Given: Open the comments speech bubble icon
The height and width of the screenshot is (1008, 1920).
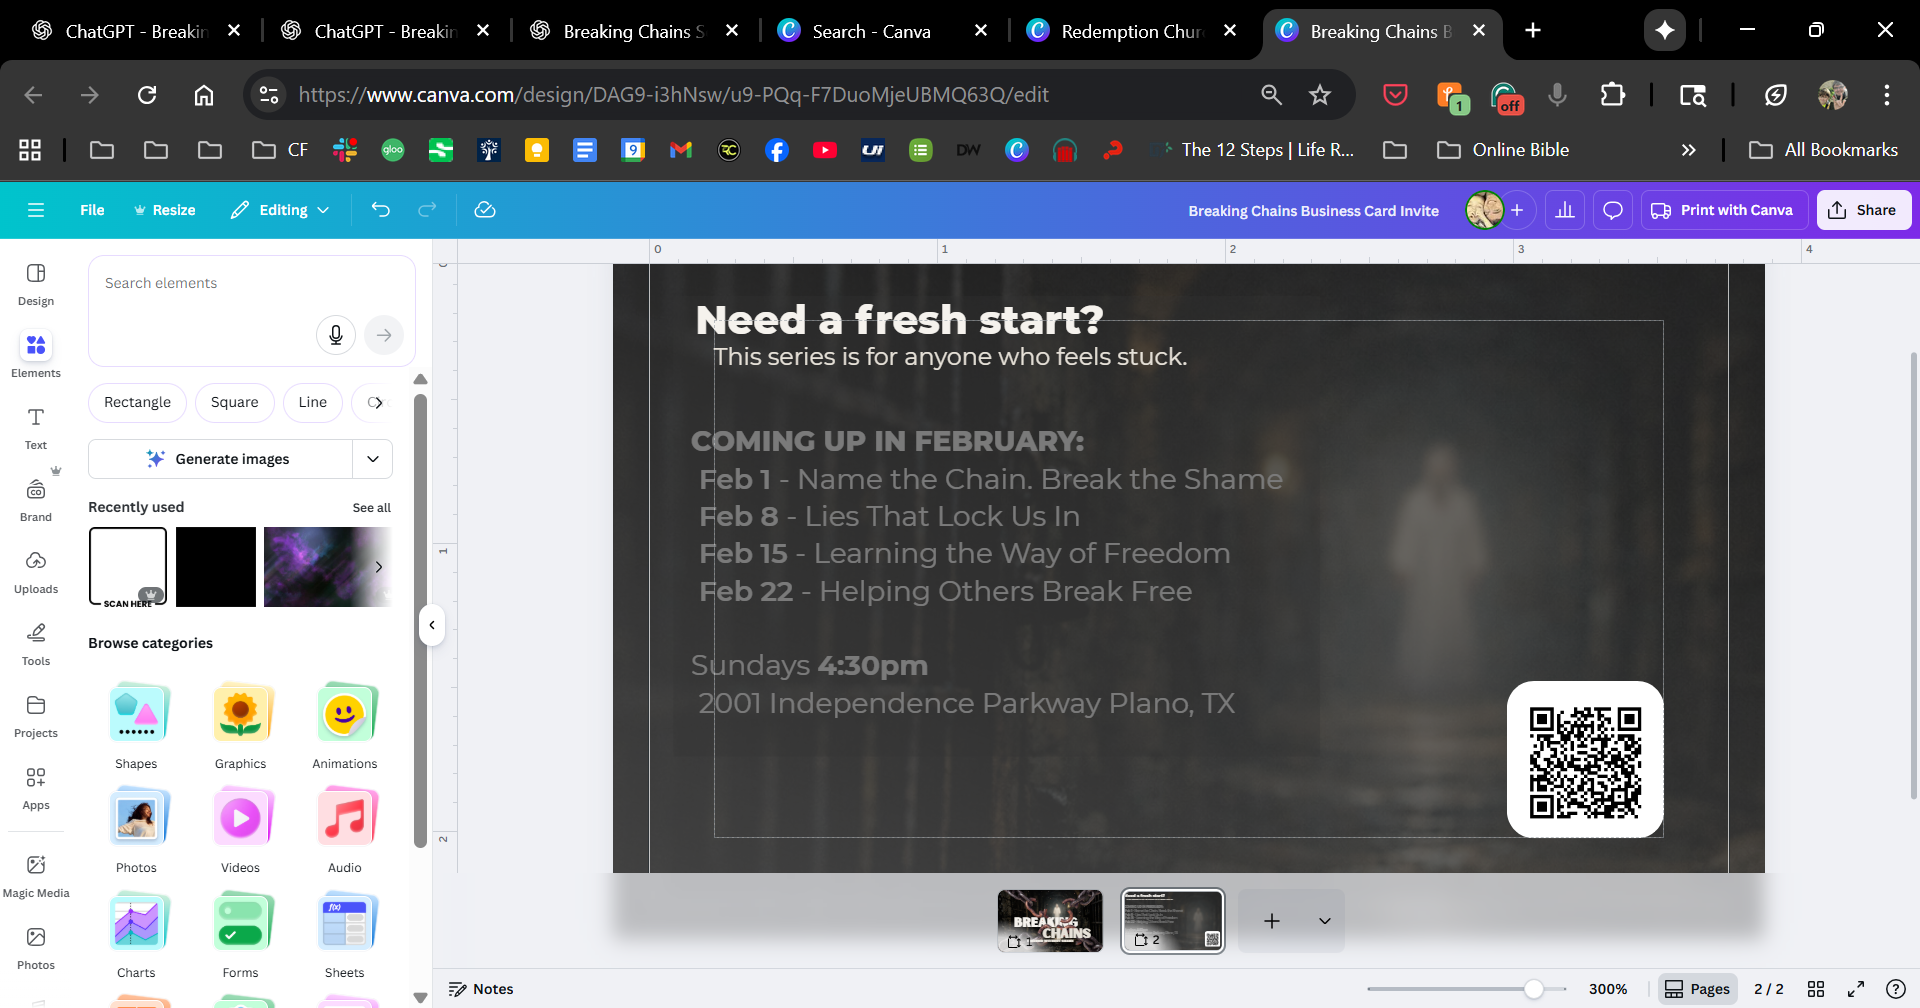Looking at the screenshot, I should click(x=1612, y=210).
